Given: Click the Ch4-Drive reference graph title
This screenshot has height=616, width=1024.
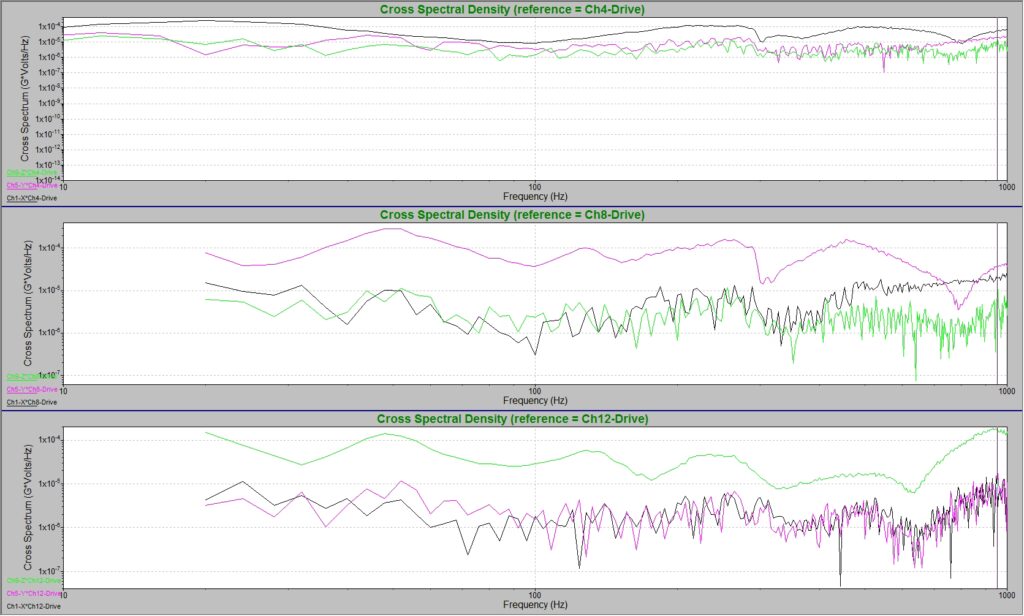Looking at the screenshot, I should point(512,9).
